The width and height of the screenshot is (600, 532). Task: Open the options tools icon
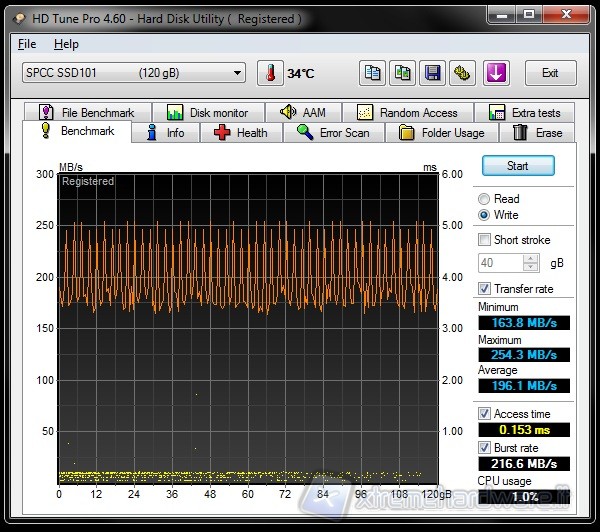pyautogui.click(x=463, y=73)
